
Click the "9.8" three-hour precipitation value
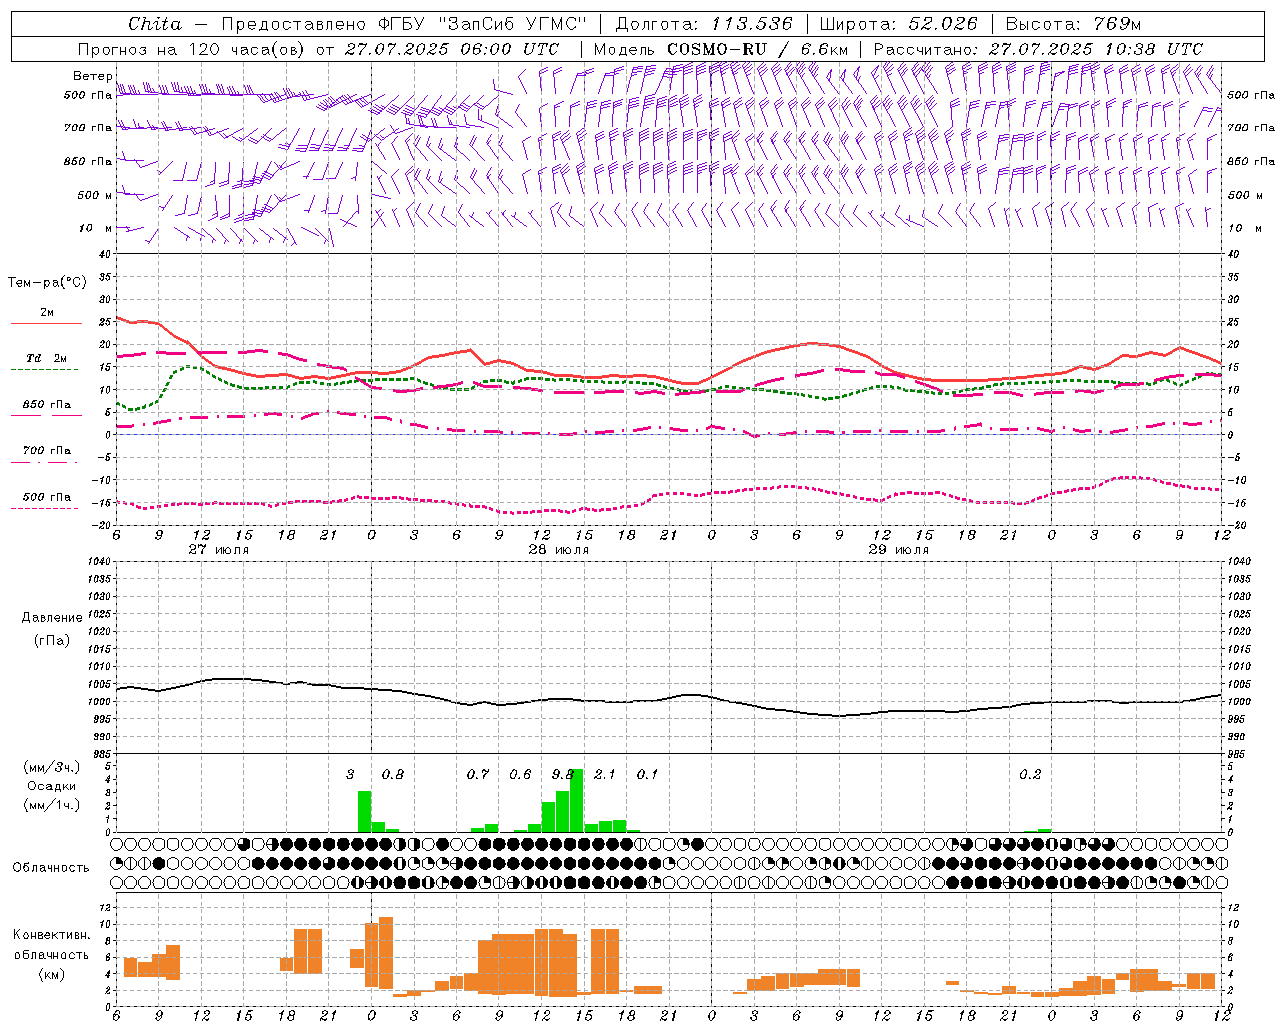point(563,774)
